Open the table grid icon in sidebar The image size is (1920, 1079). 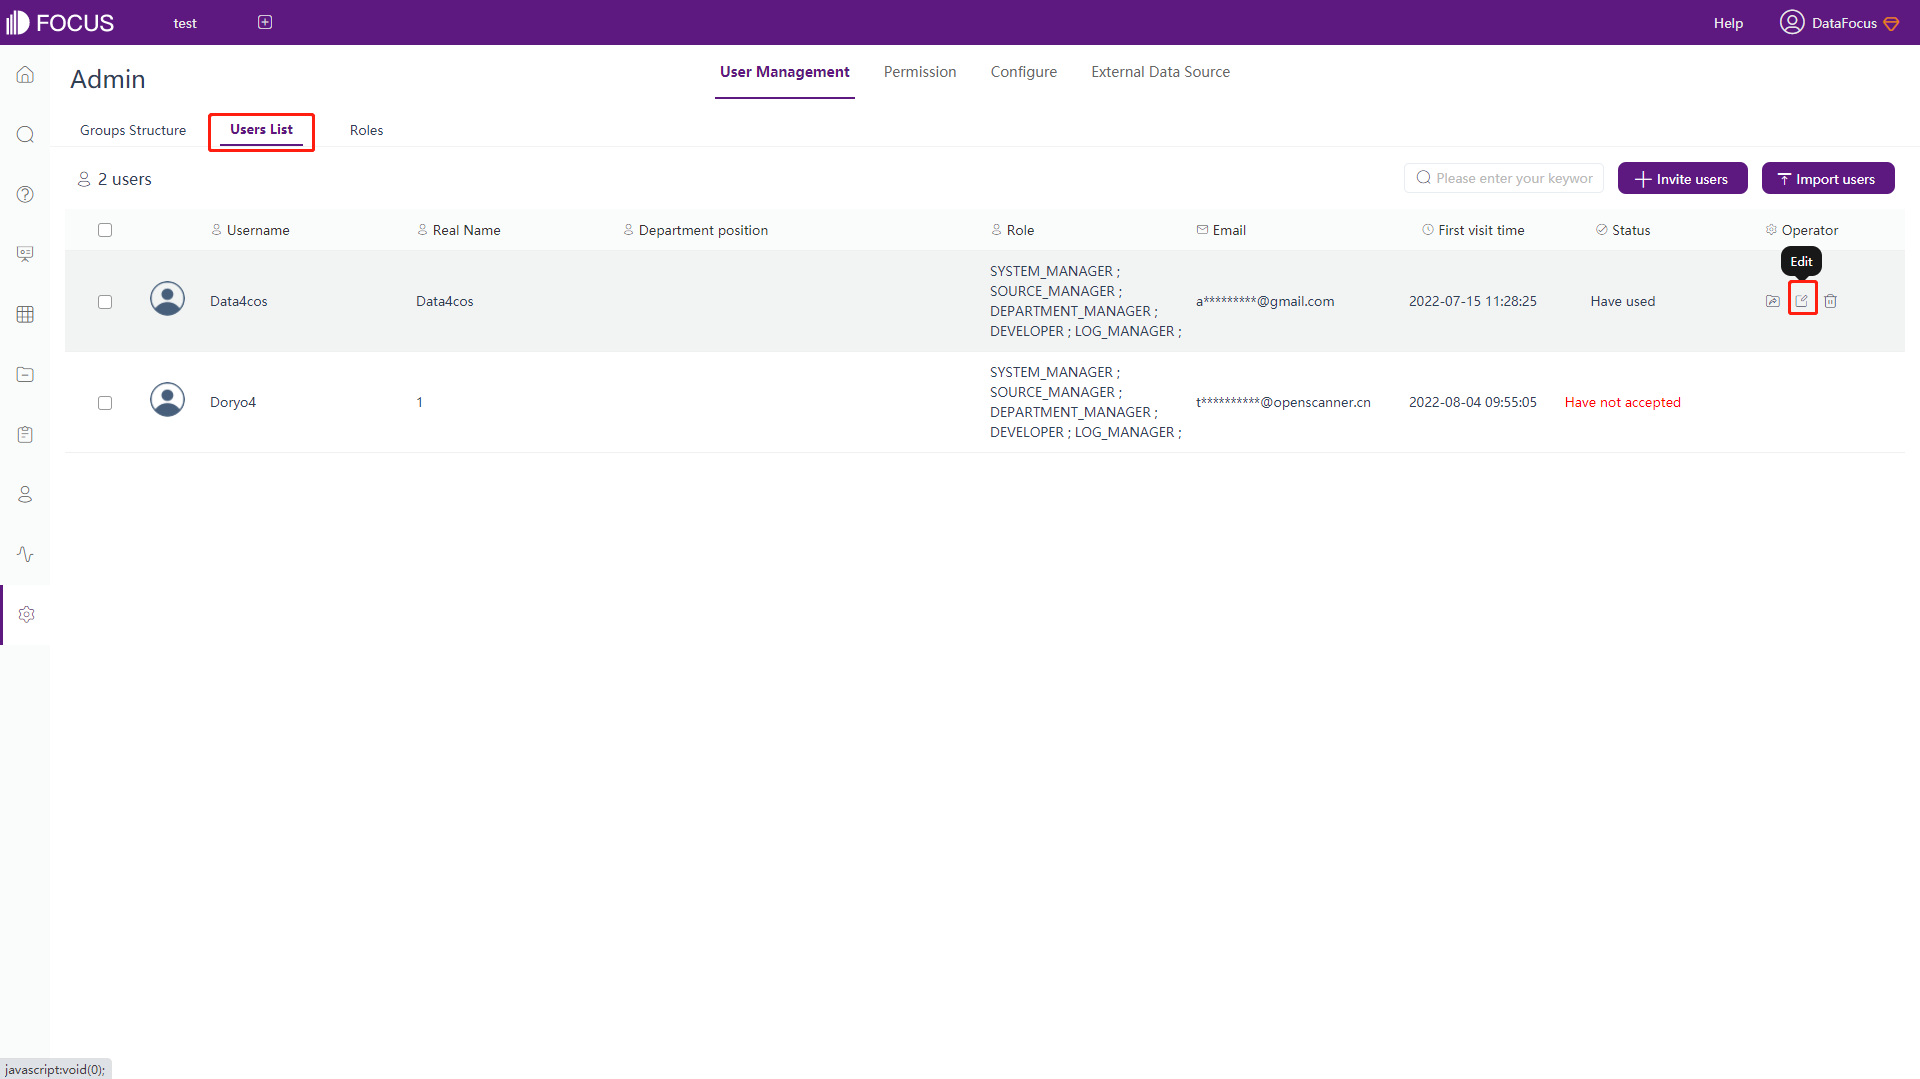pyautogui.click(x=25, y=314)
